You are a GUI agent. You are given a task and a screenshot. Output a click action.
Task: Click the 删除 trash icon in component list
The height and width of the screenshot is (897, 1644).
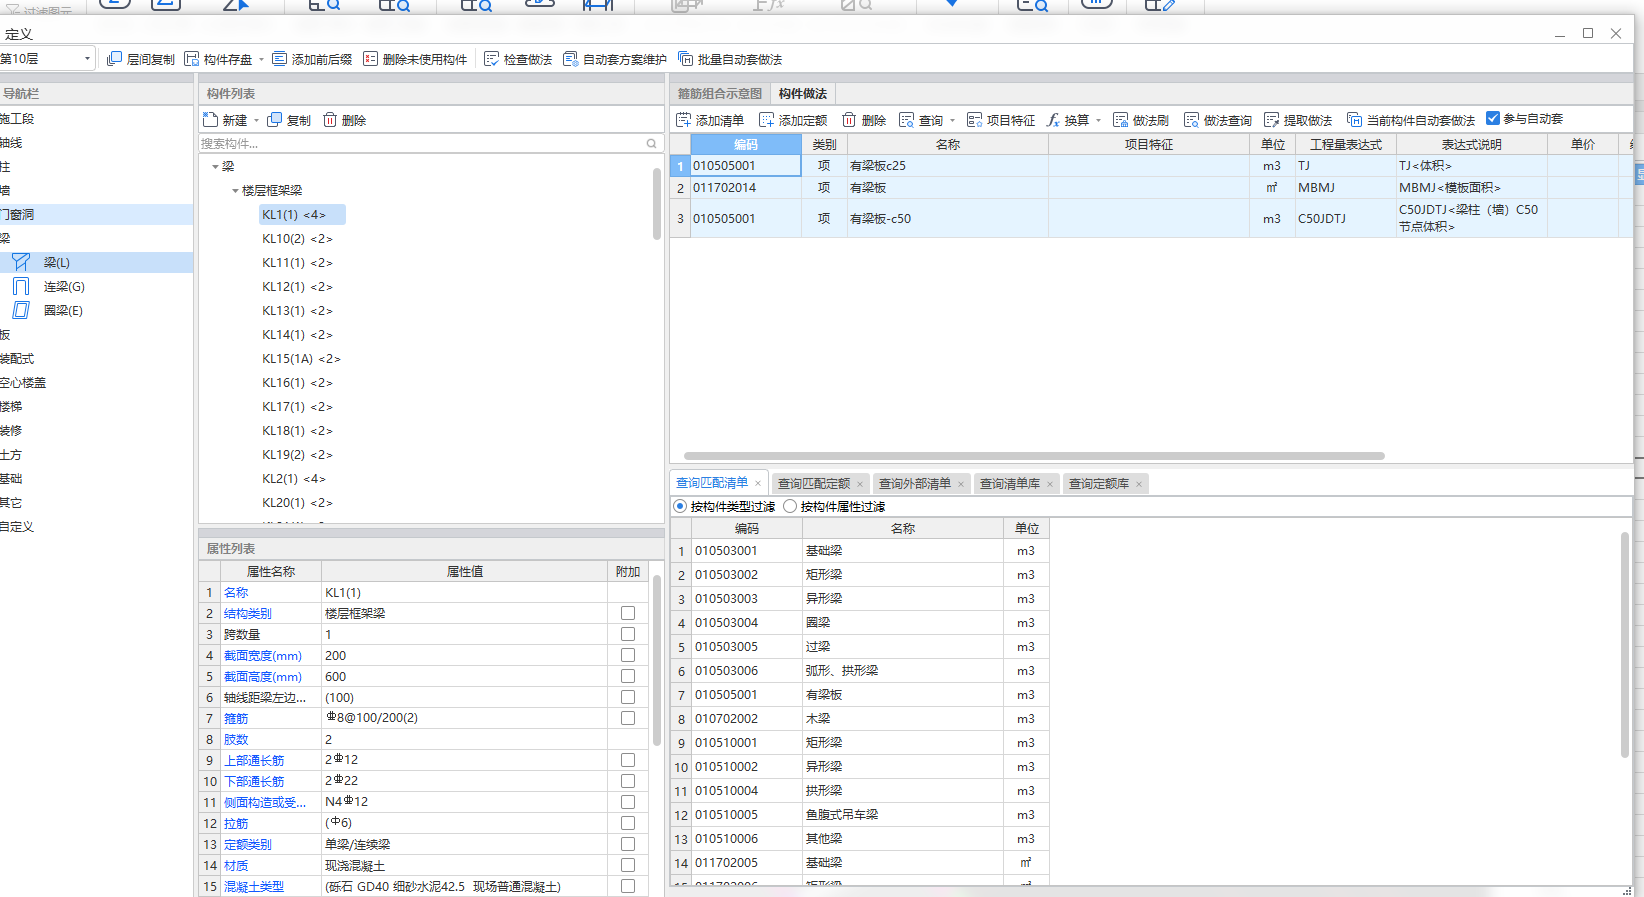pos(330,120)
